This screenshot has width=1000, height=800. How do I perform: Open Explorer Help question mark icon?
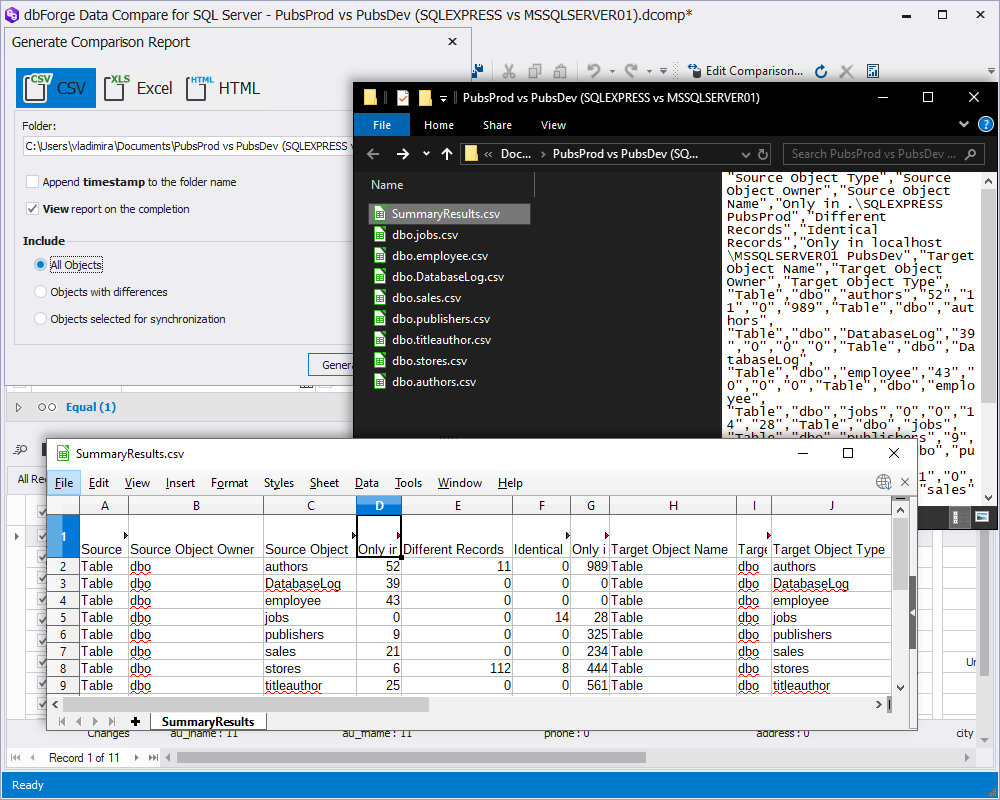pyautogui.click(x=985, y=124)
